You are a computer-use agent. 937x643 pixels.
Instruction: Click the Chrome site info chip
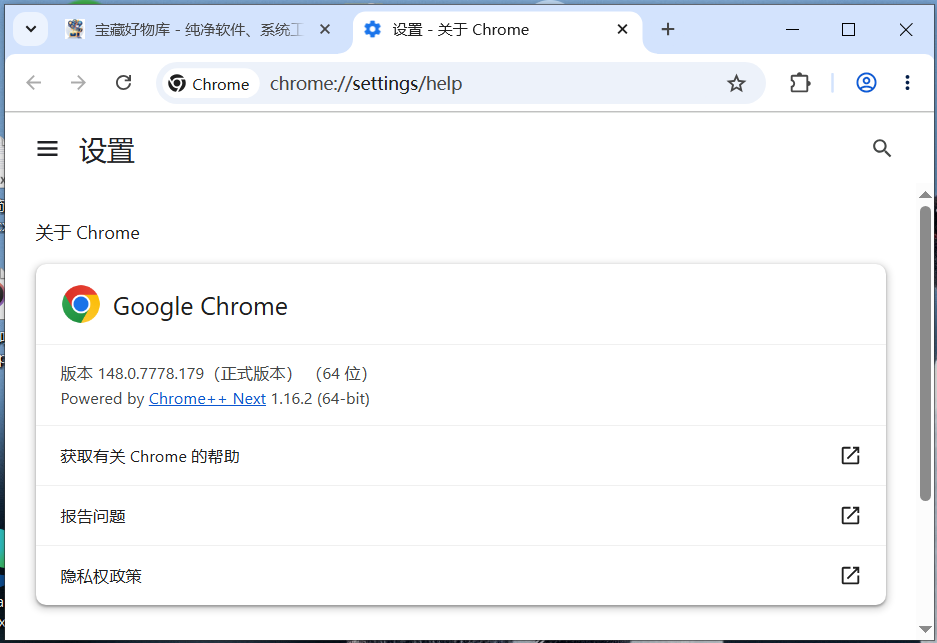[210, 84]
